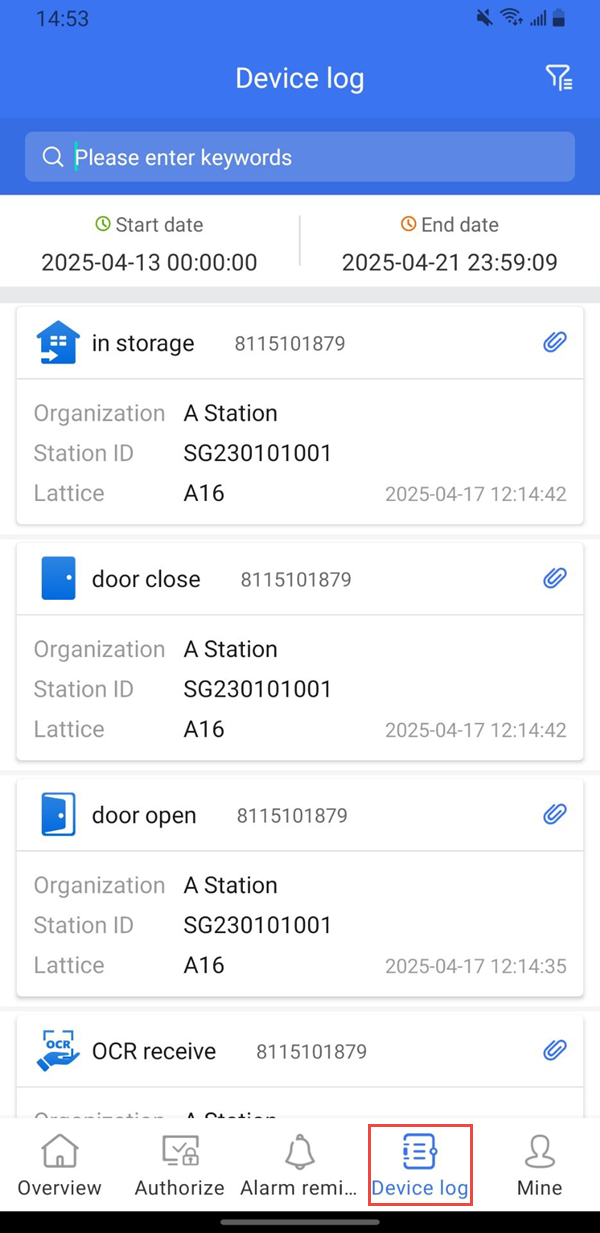Image resolution: width=600 pixels, height=1233 pixels.
Task: Click the door open icon
Action: pyautogui.click(x=58, y=815)
